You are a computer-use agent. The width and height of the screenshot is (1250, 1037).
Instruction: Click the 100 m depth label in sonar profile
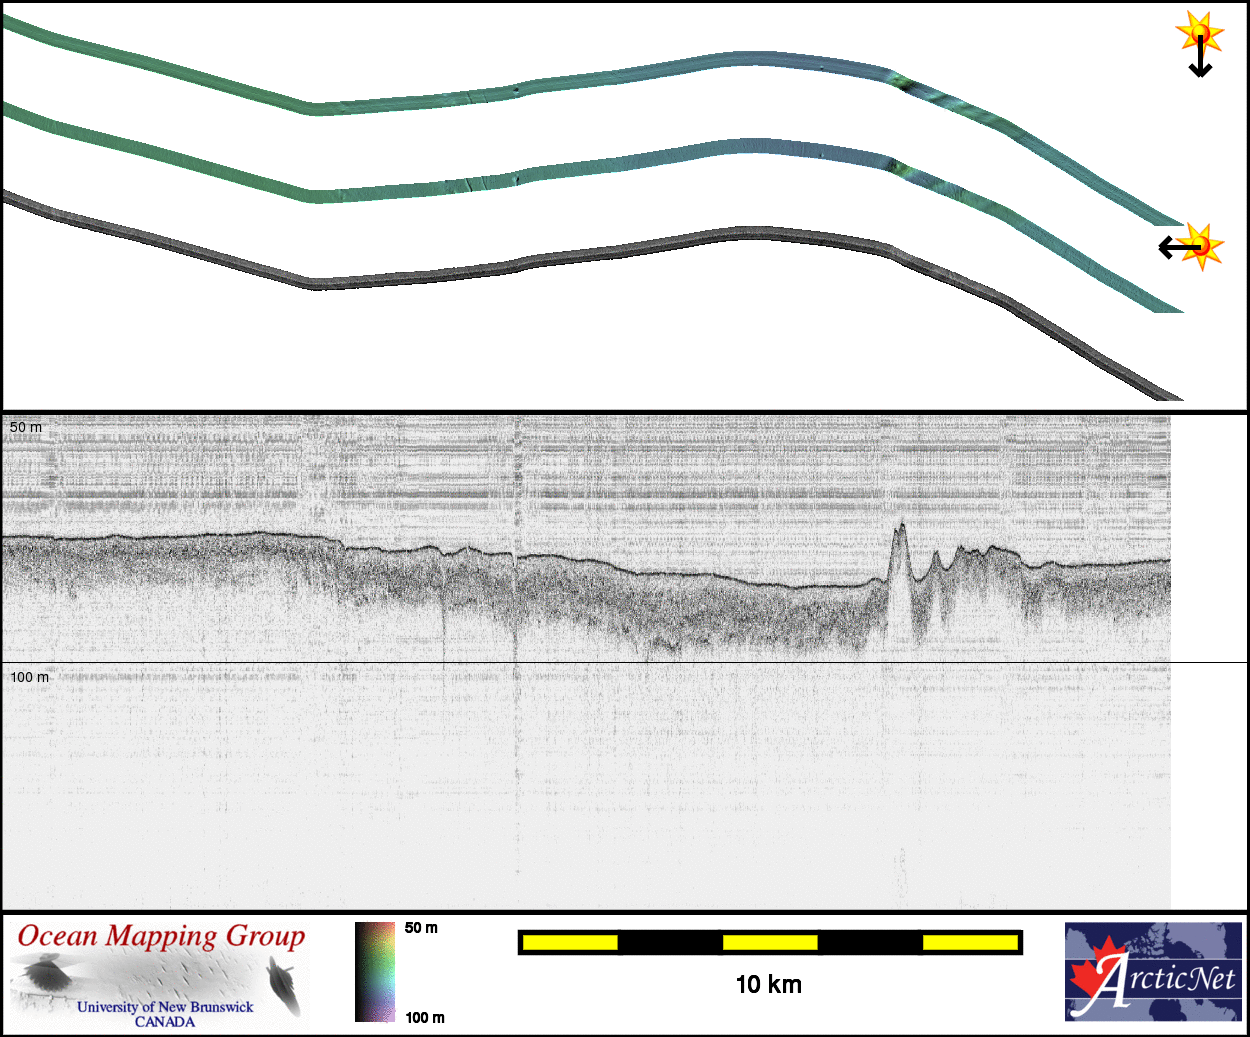click(29, 677)
